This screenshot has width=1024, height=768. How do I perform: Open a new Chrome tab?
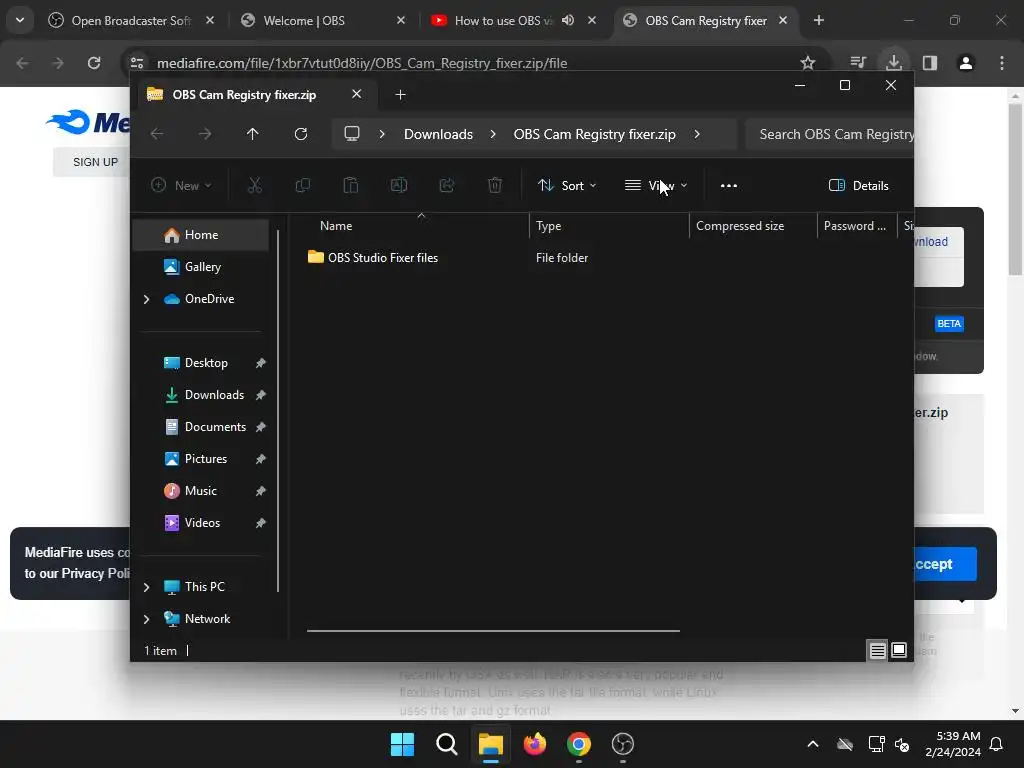819,20
